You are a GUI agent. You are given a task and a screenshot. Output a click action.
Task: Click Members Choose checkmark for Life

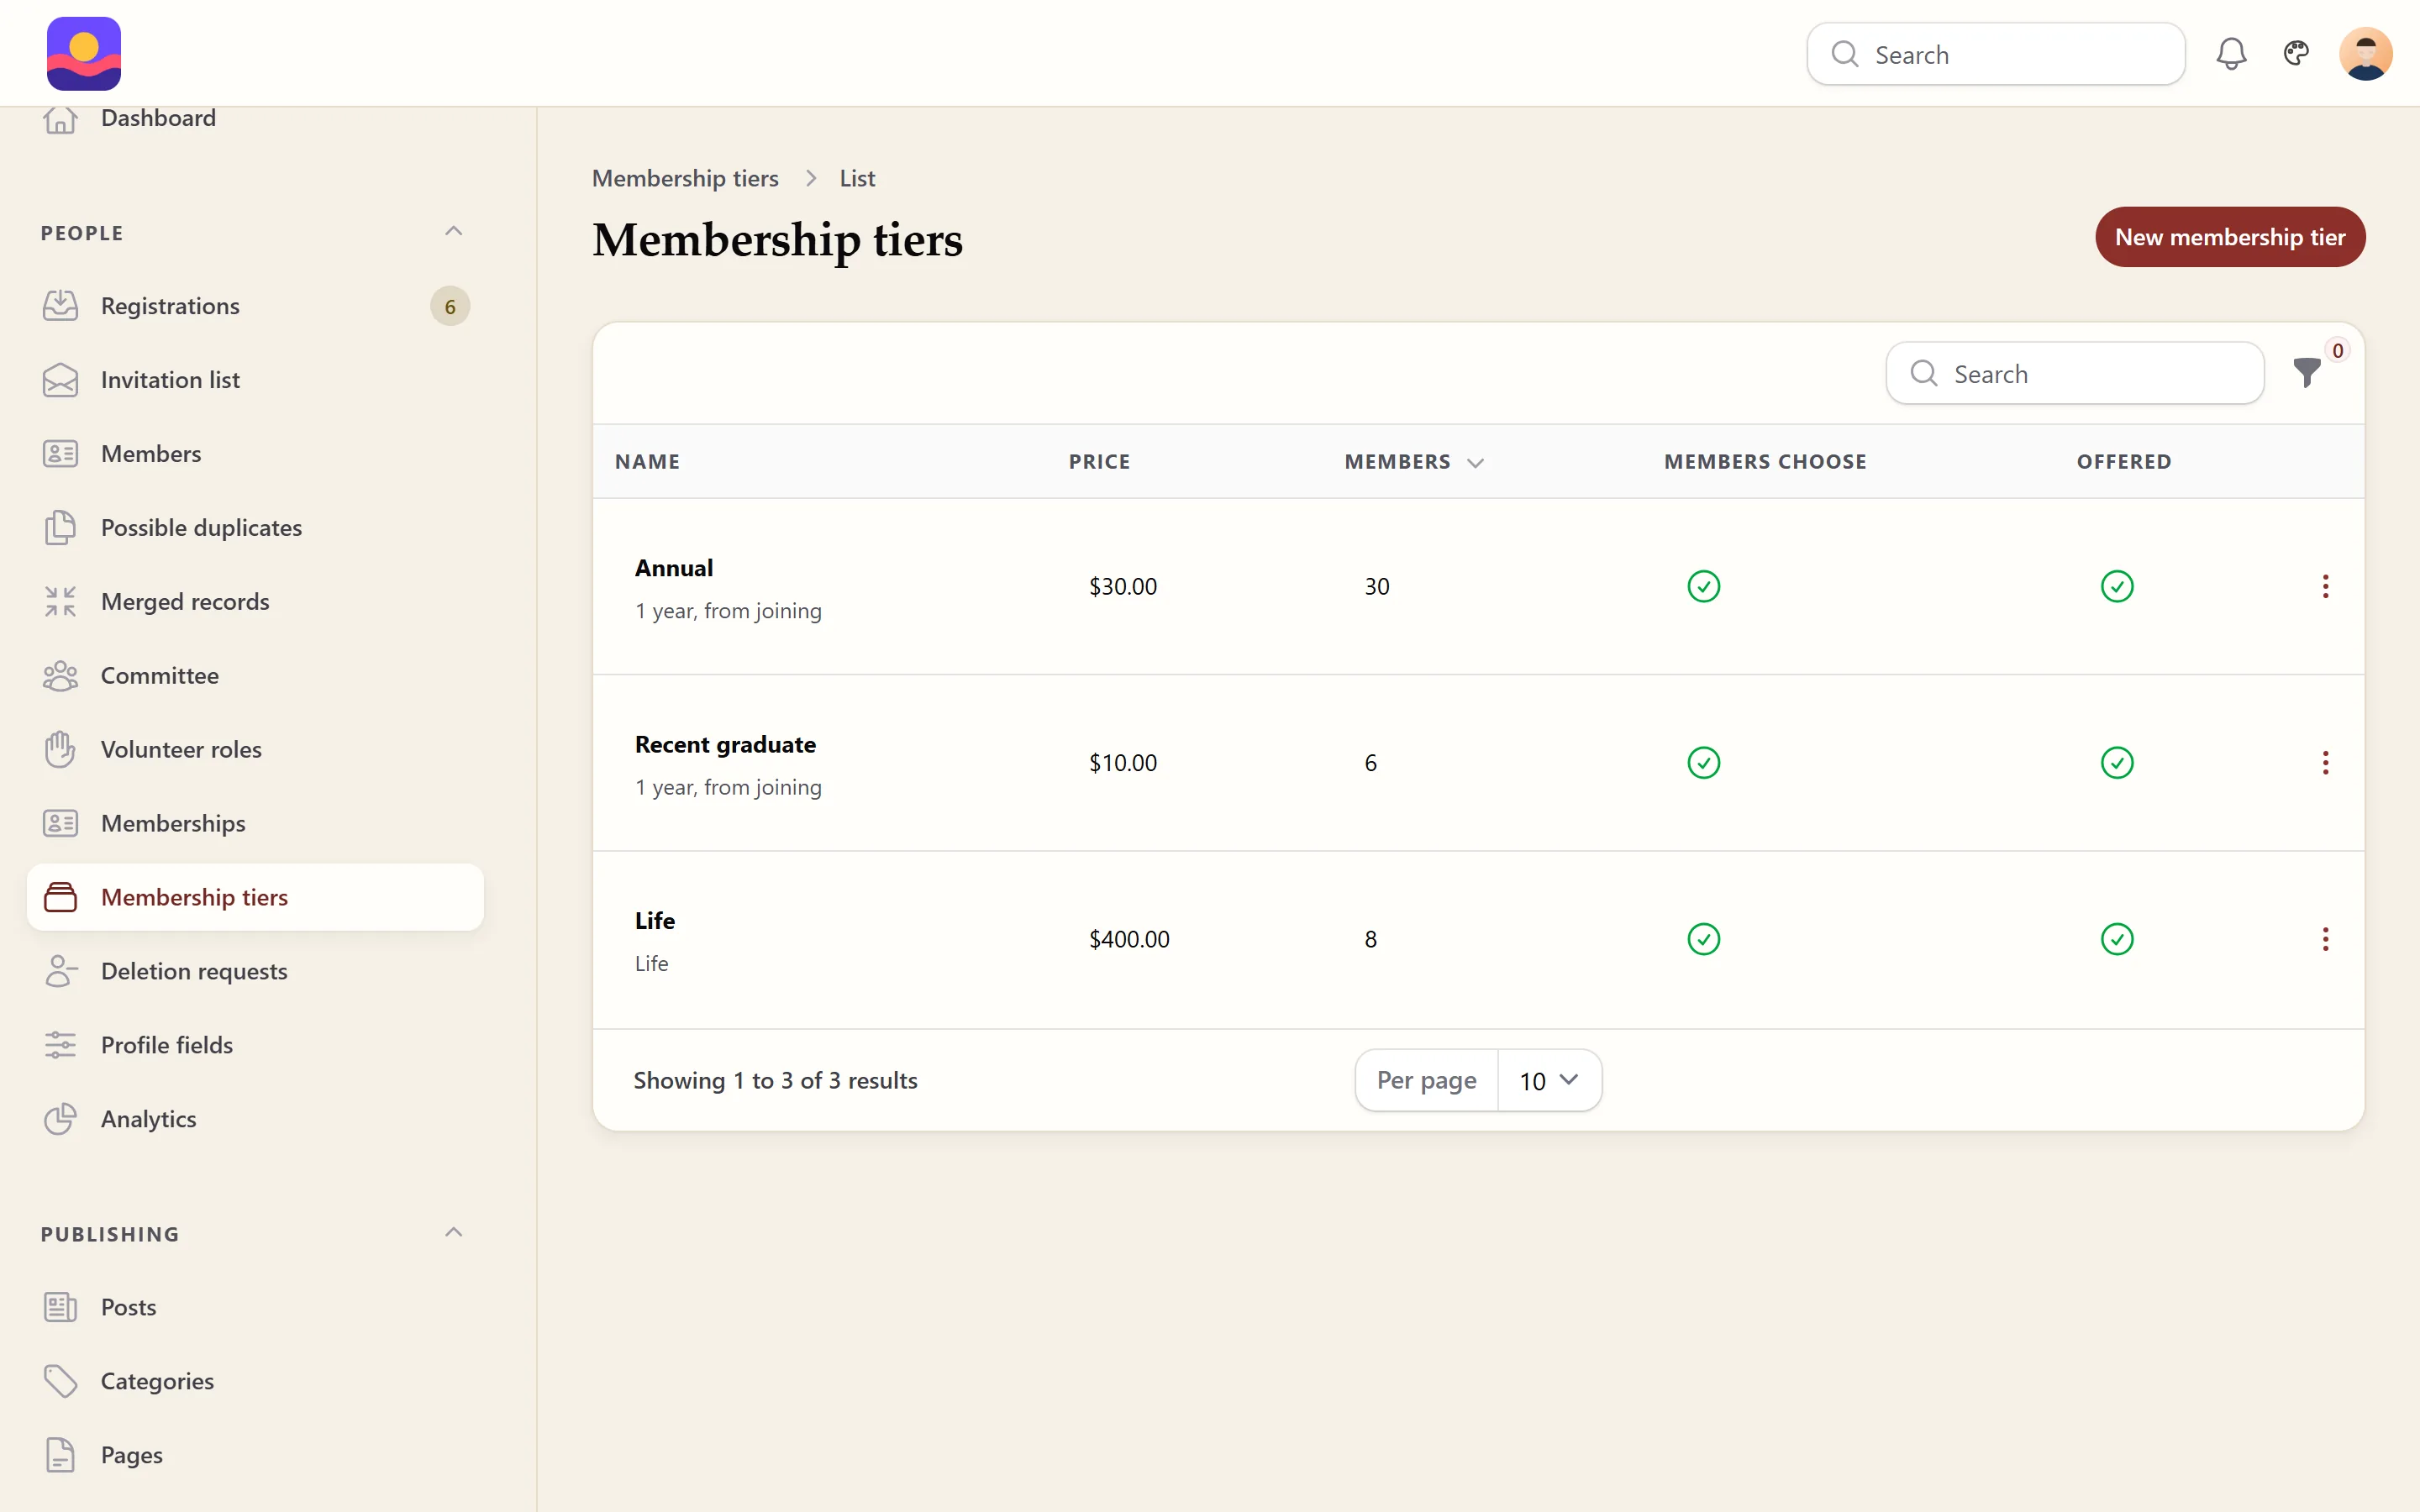pos(1704,939)
